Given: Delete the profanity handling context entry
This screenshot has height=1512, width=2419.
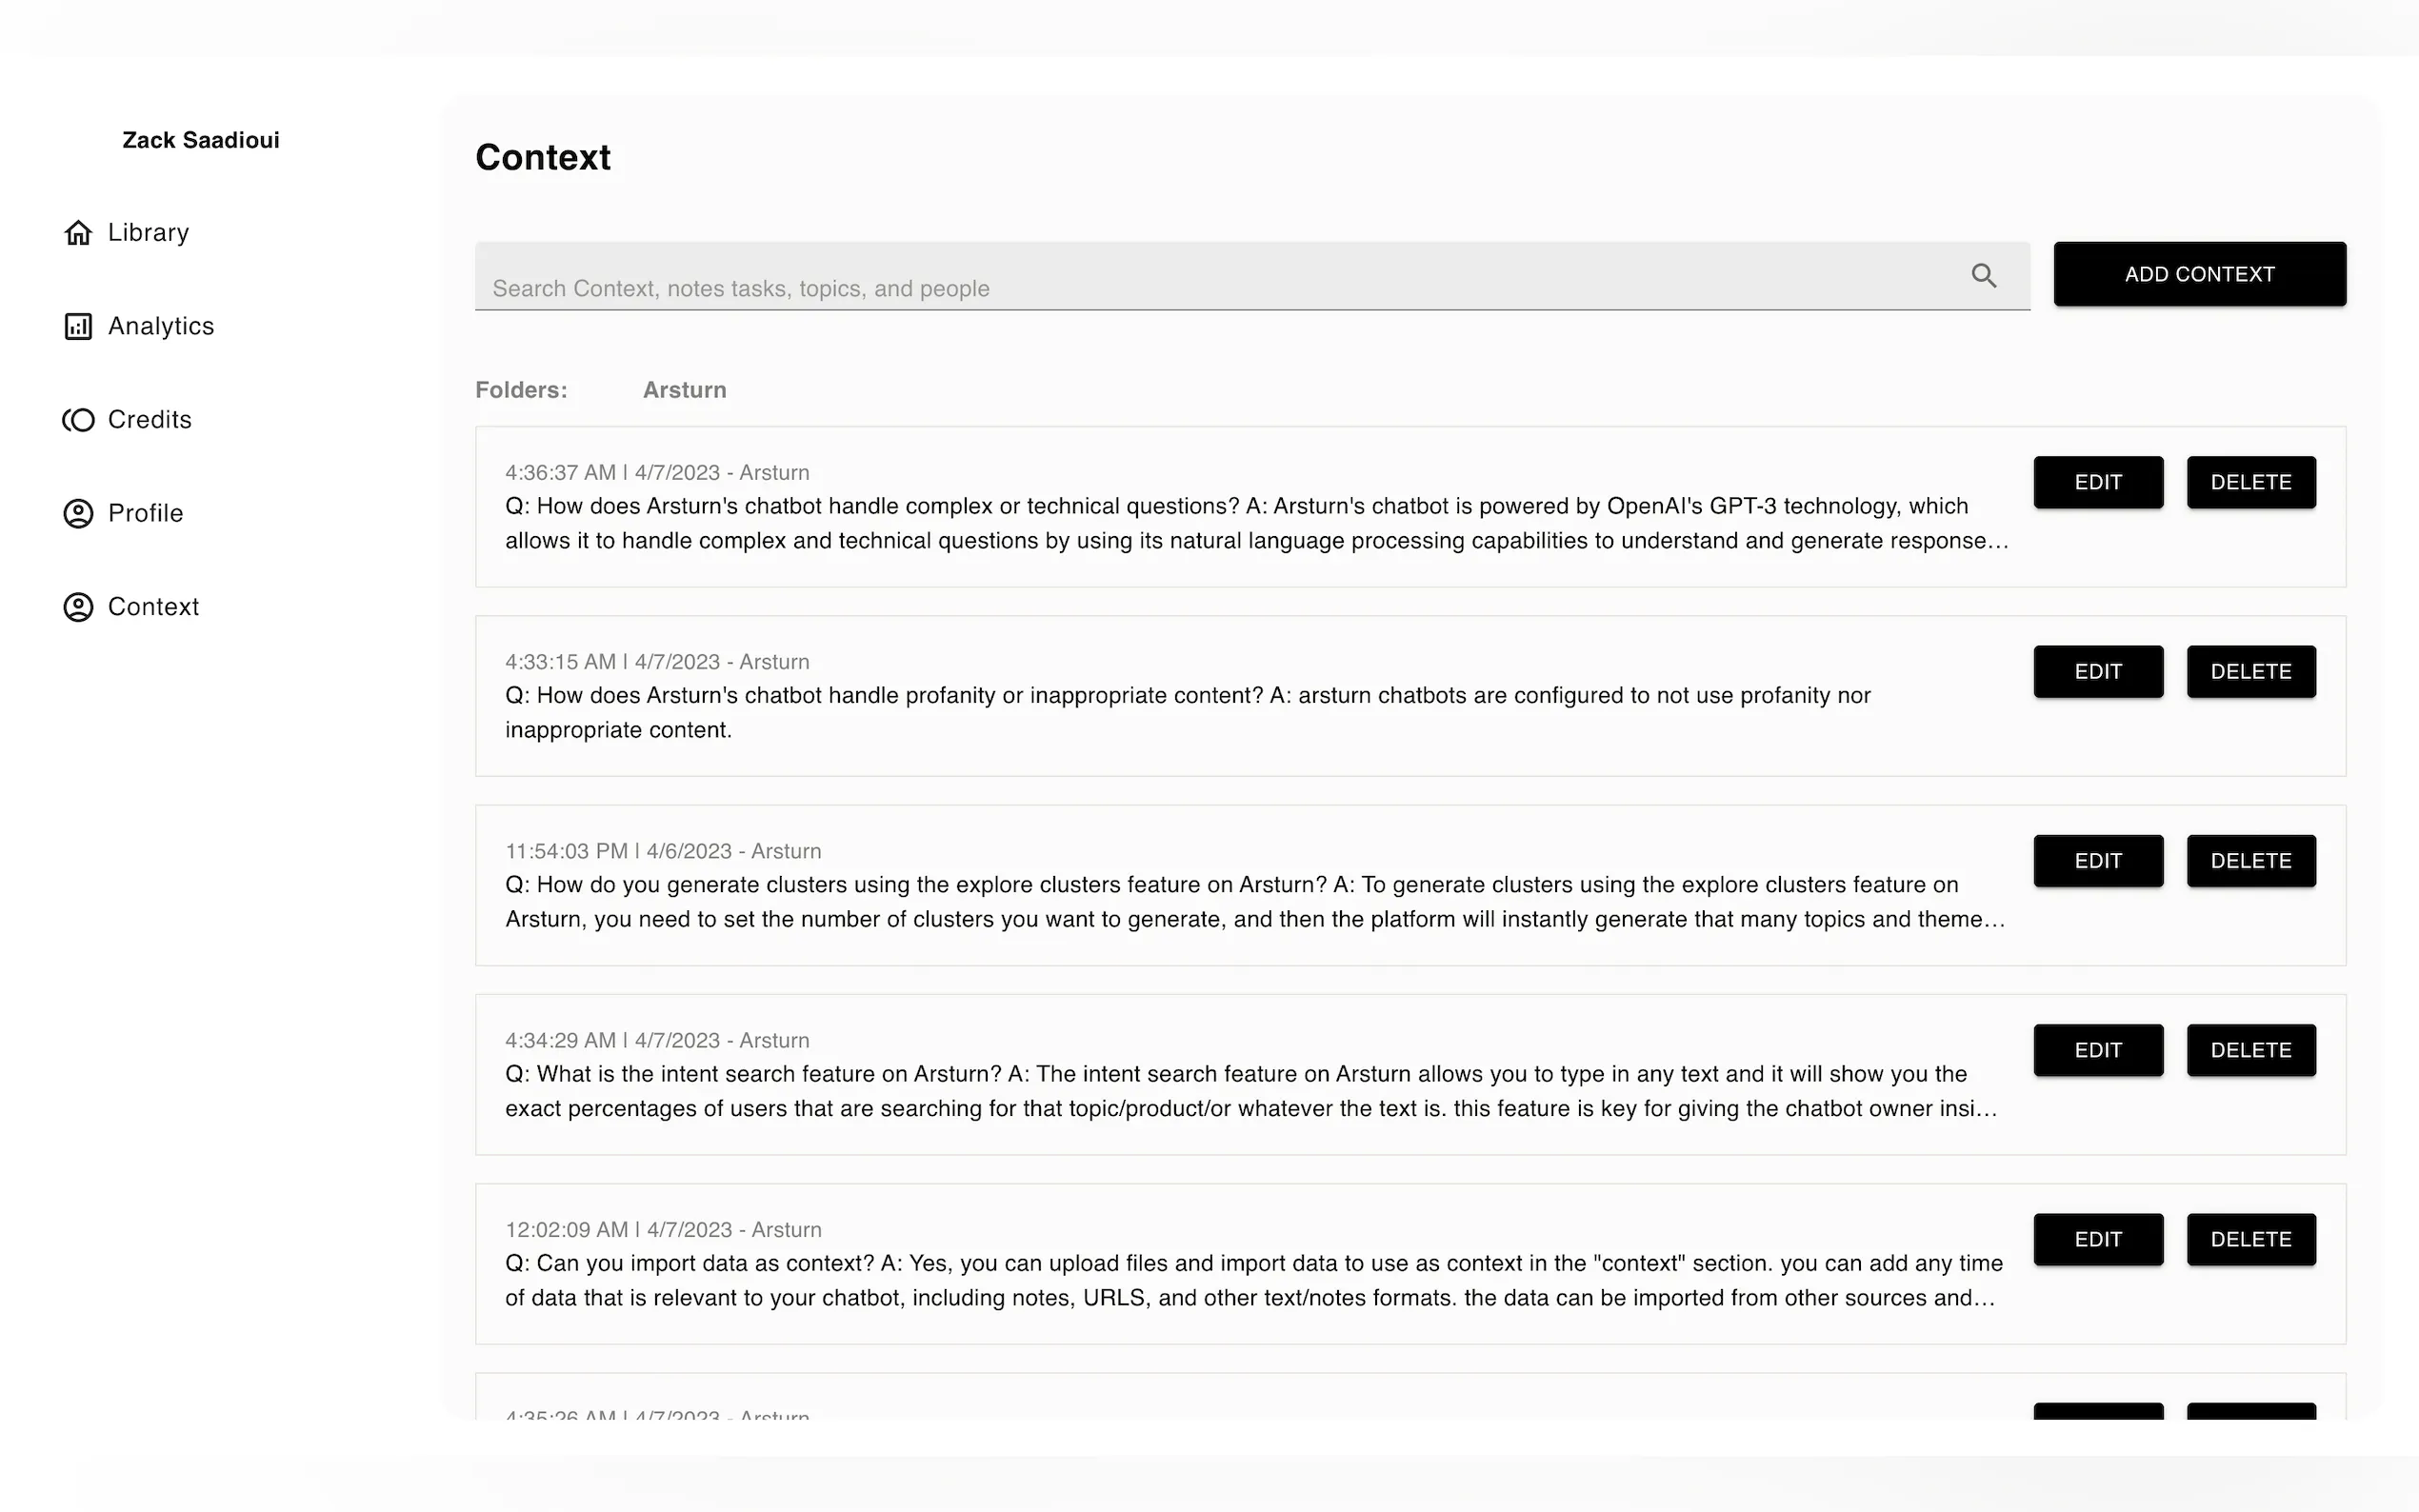Looking at the screenshot, I should click(x=2250, y=671).
